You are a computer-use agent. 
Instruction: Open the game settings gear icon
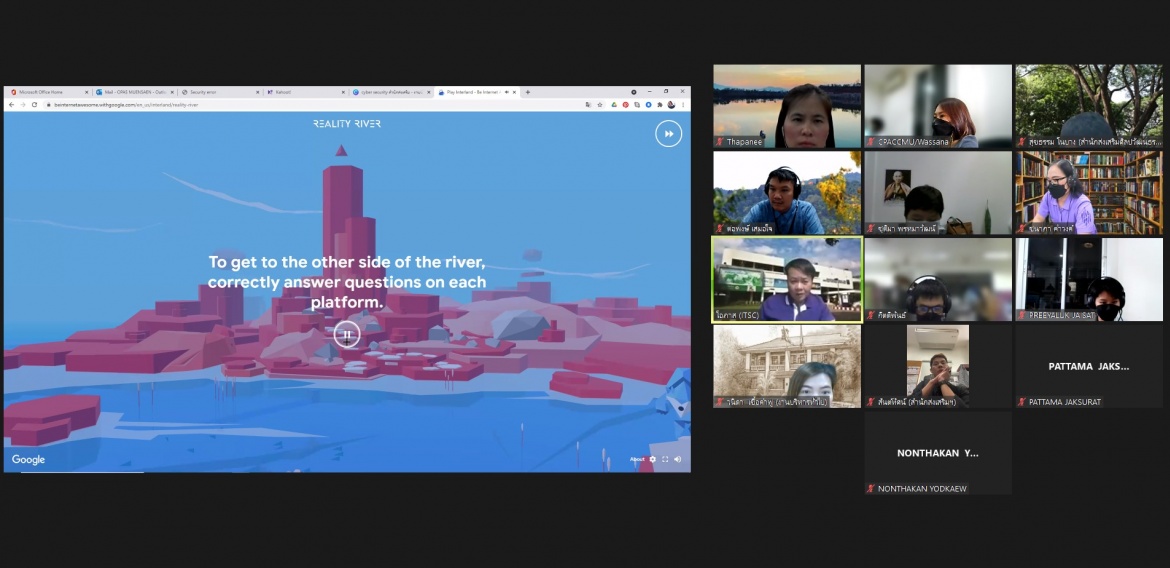click(x=652, y=459)
